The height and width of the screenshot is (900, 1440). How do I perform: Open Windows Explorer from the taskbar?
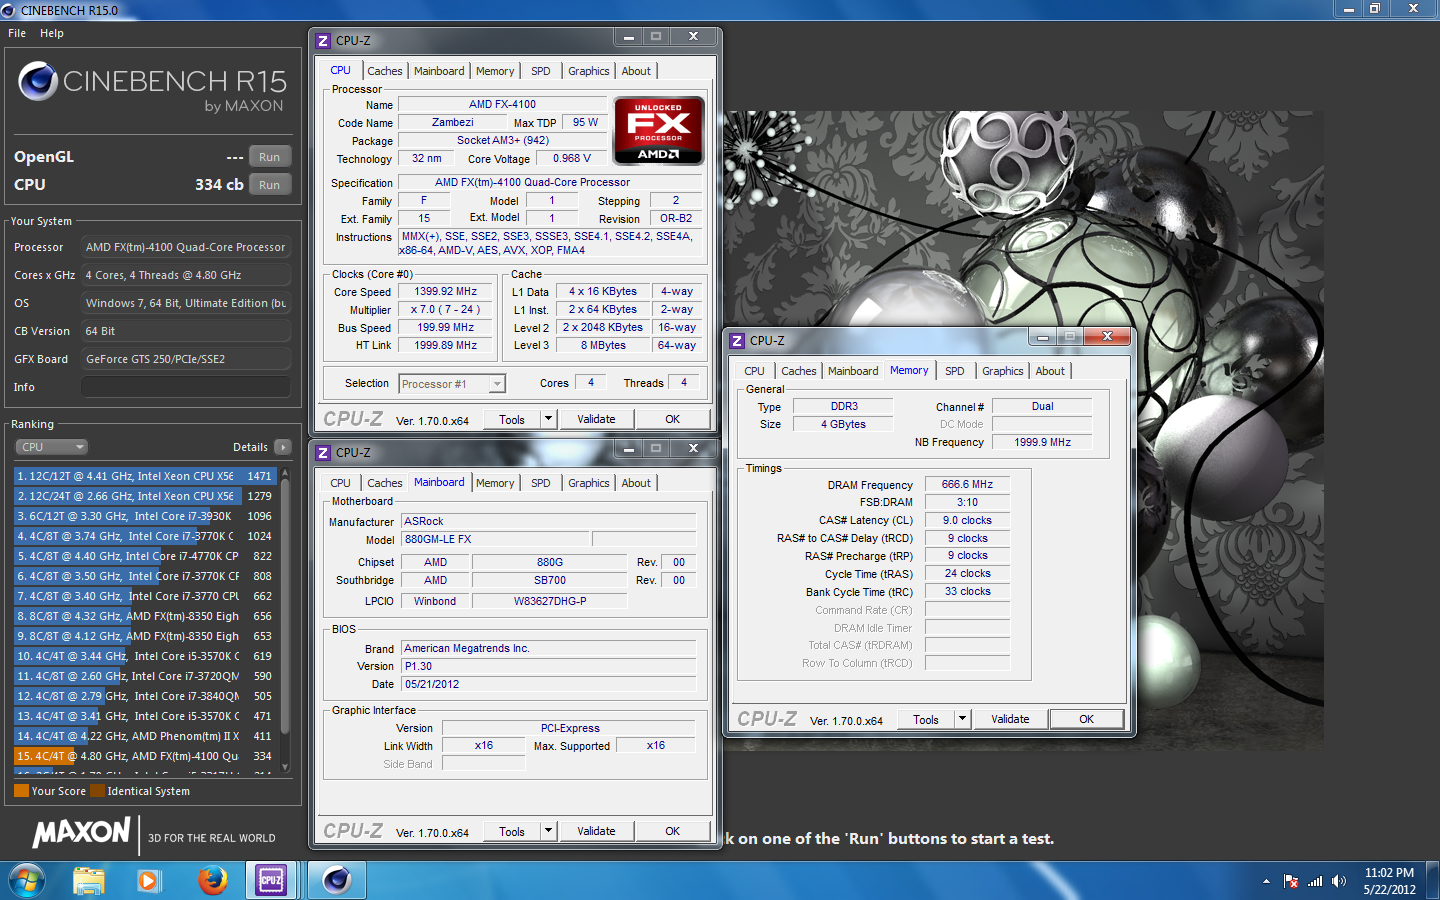point(88,881)
